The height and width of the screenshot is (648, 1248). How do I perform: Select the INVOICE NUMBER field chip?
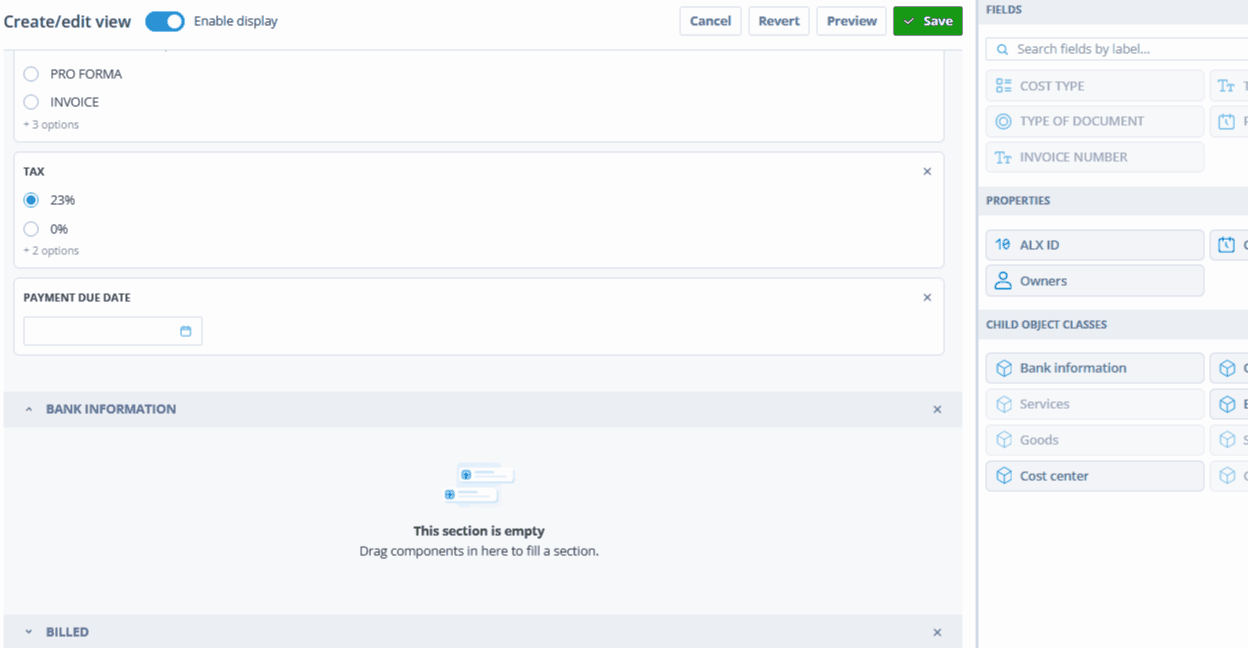(1095, 157)
